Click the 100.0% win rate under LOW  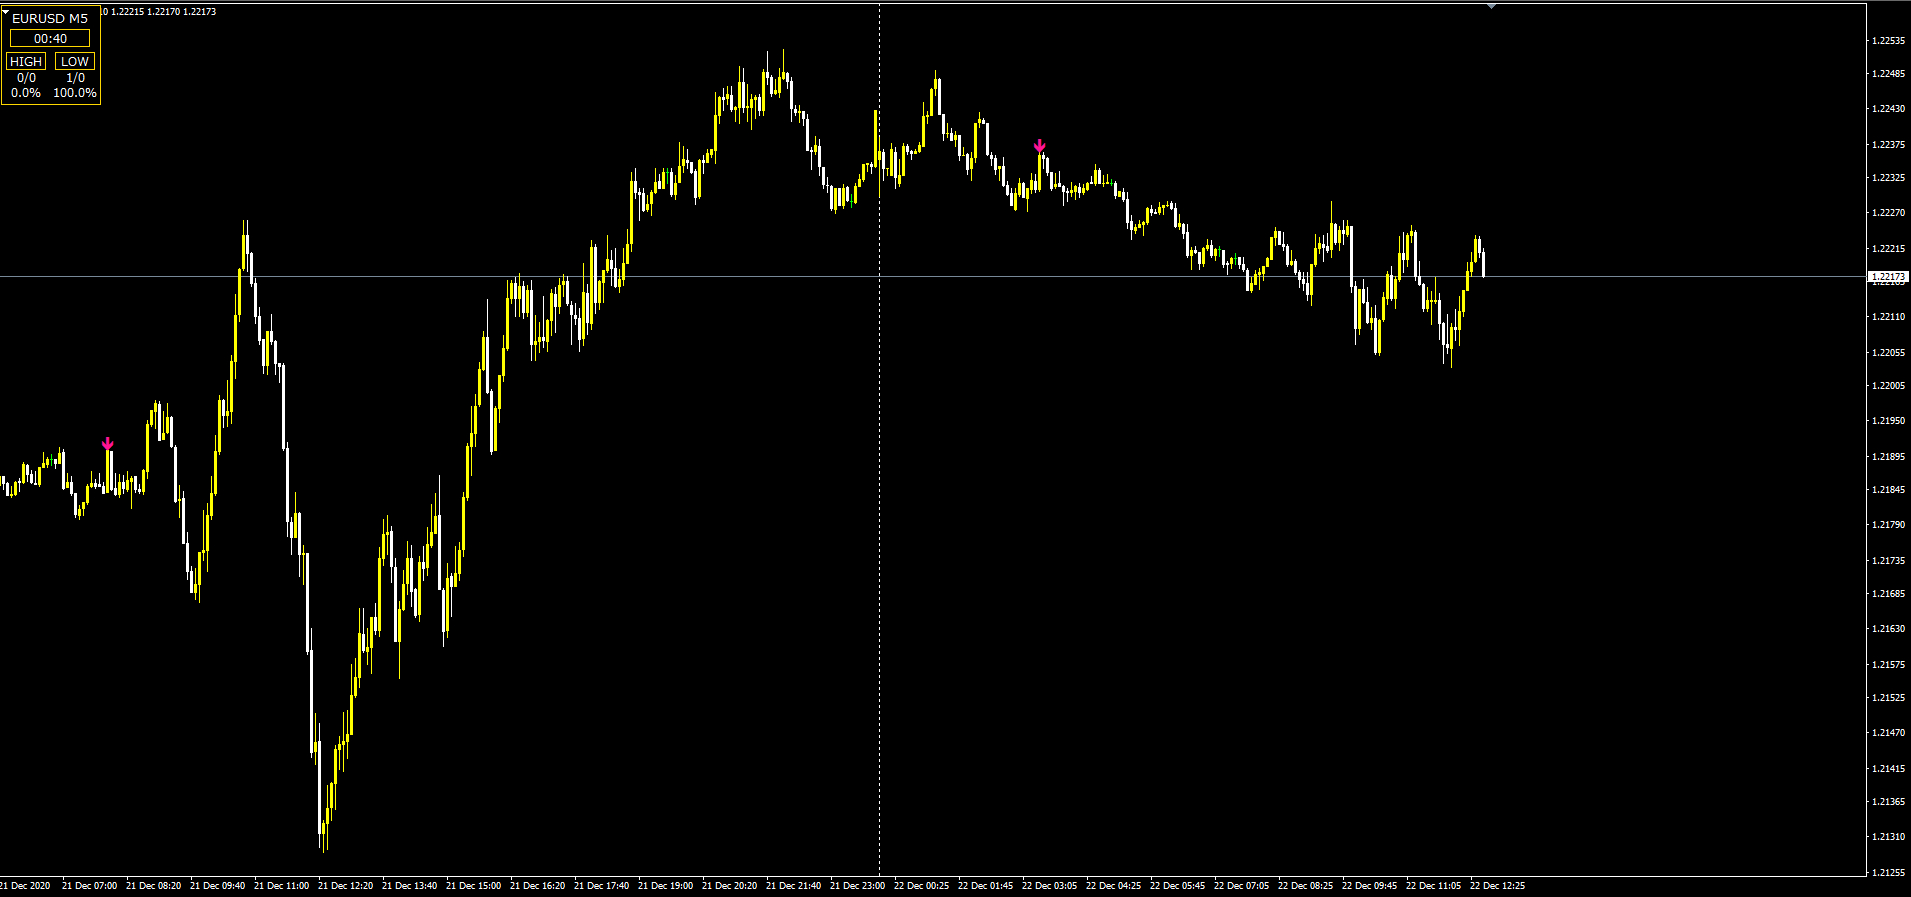75,92
